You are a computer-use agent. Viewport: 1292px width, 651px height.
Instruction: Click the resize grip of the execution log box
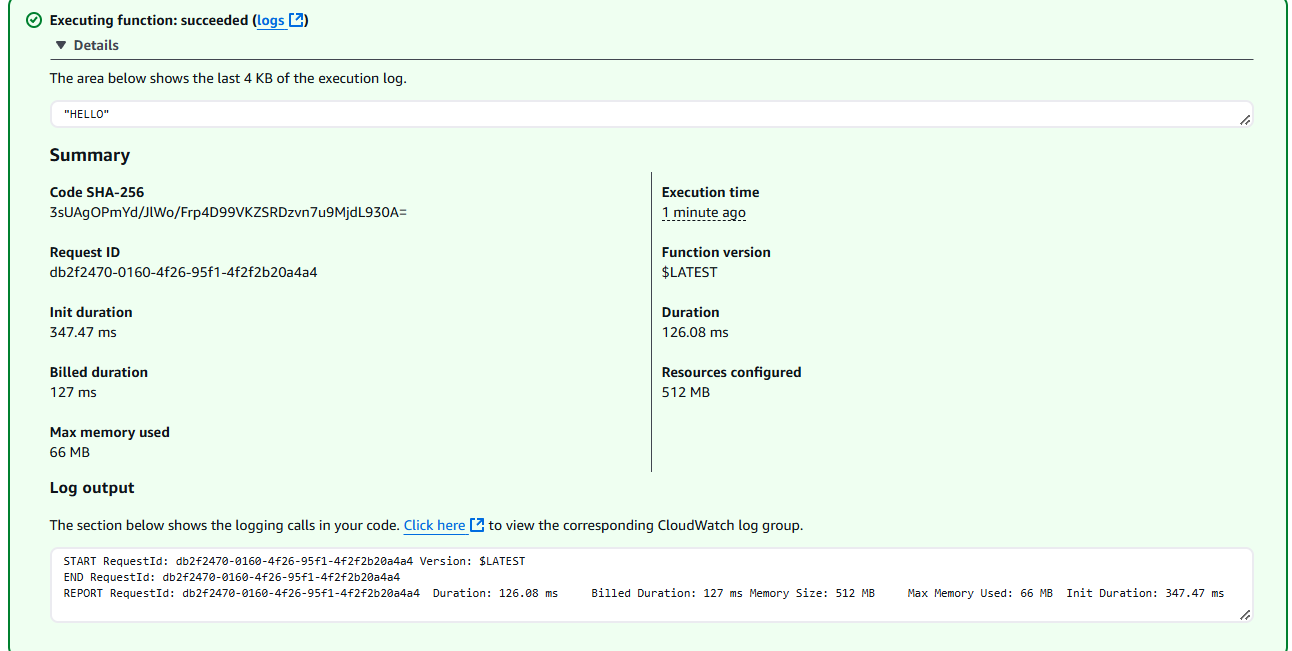pyautogui.click(x=1245, y=119)
